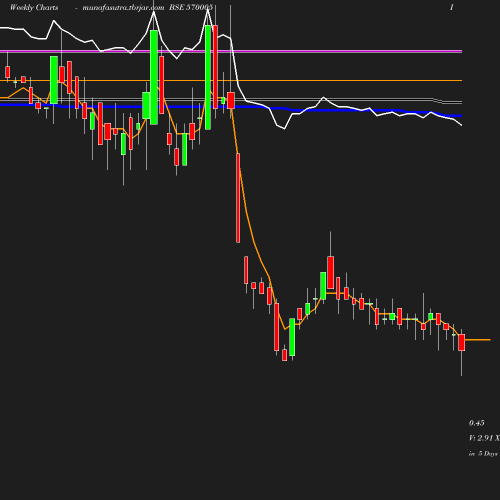Click the "0.45" price value

476,423
